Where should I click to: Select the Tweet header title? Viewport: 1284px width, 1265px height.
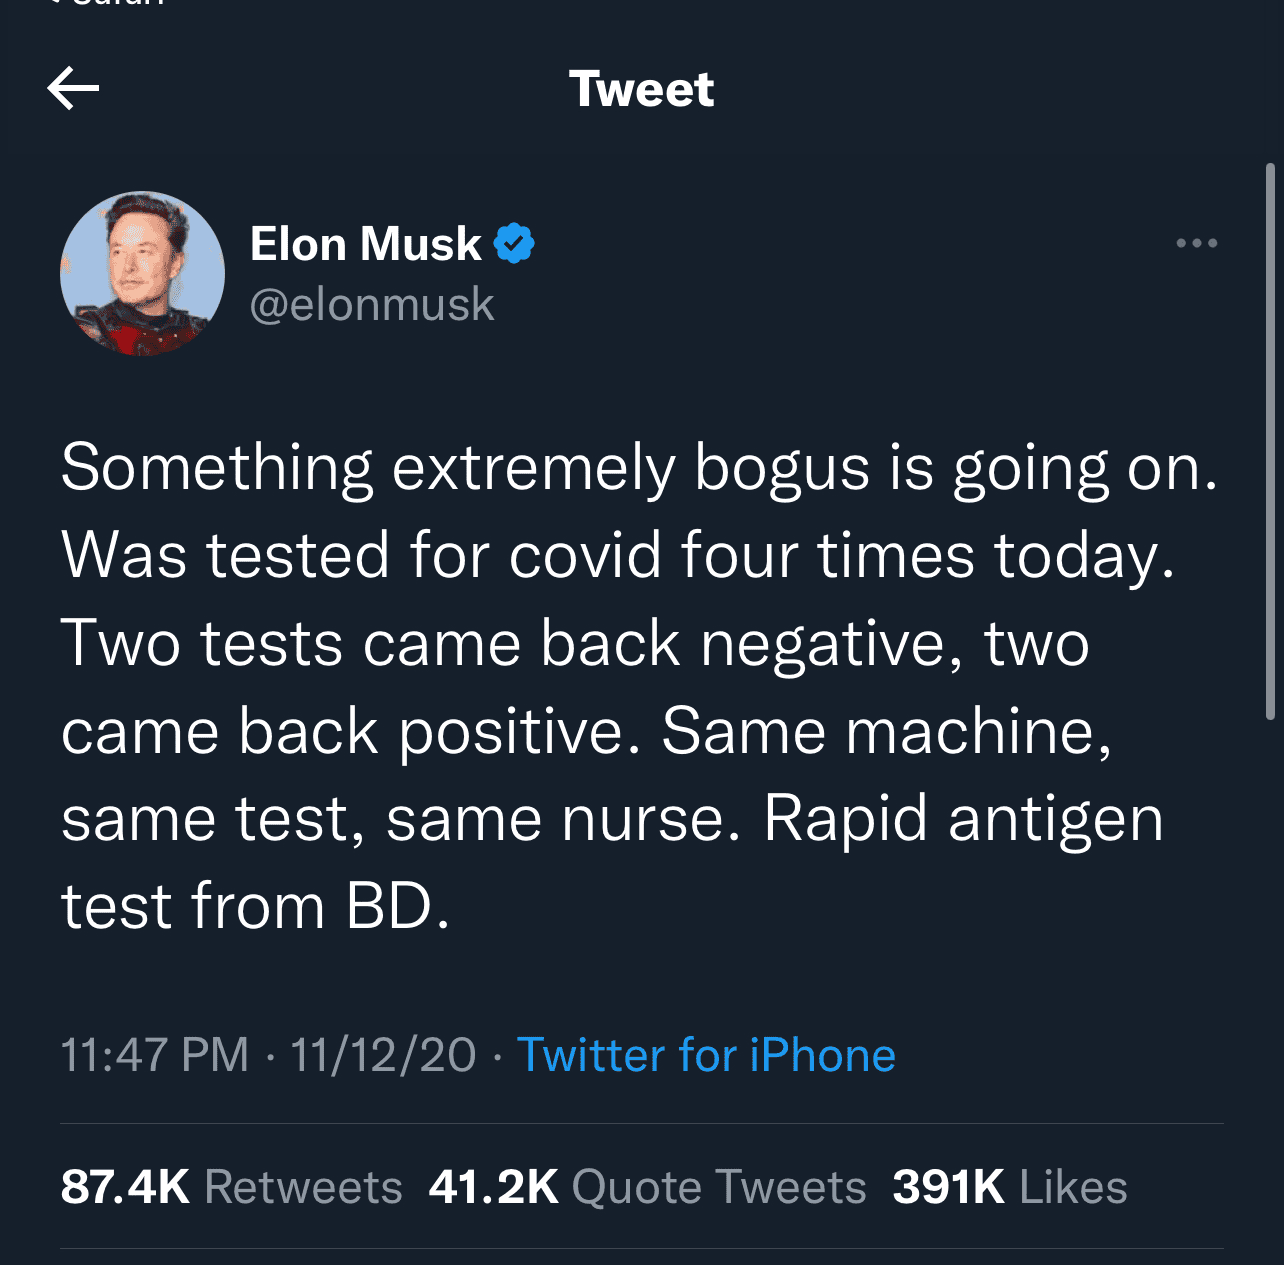coord(641,88)
